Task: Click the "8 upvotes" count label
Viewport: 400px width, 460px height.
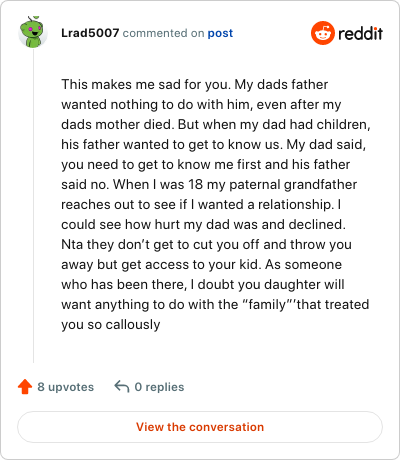Action: click(x=66, y=387)
